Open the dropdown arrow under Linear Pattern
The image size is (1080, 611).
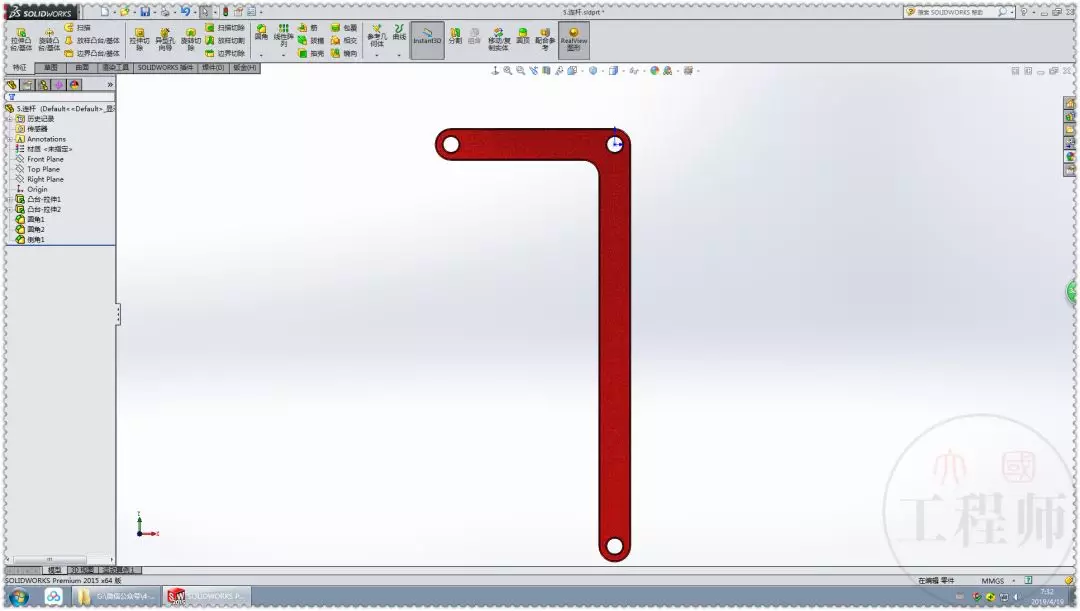pyautogui.click(x=283, y=55)
